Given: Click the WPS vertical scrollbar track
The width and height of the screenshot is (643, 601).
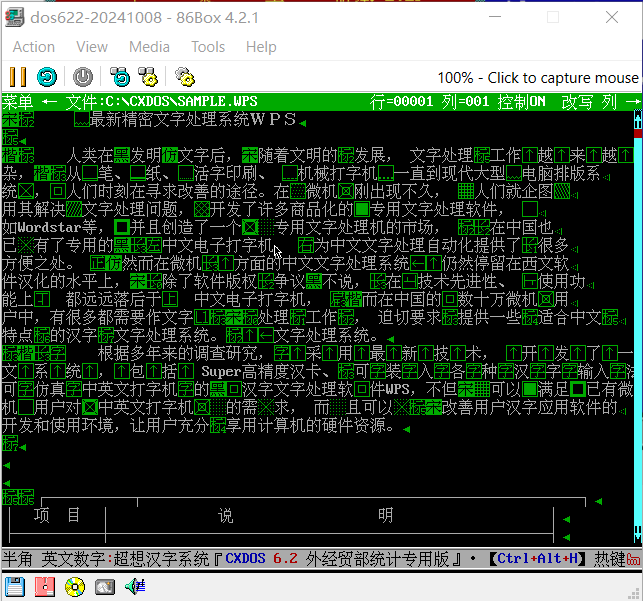Looking at the screenshot, I should coord(638,328).
